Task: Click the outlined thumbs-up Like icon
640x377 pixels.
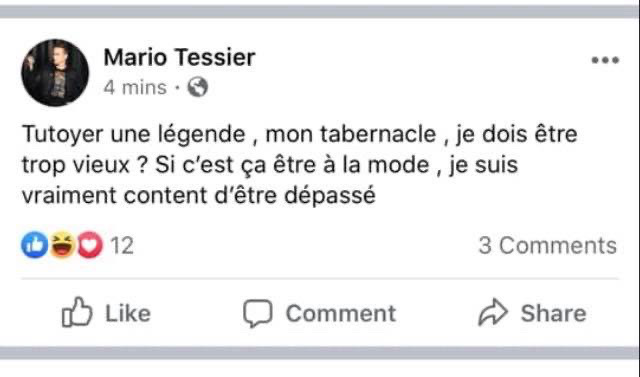Action: pos(77,312)
